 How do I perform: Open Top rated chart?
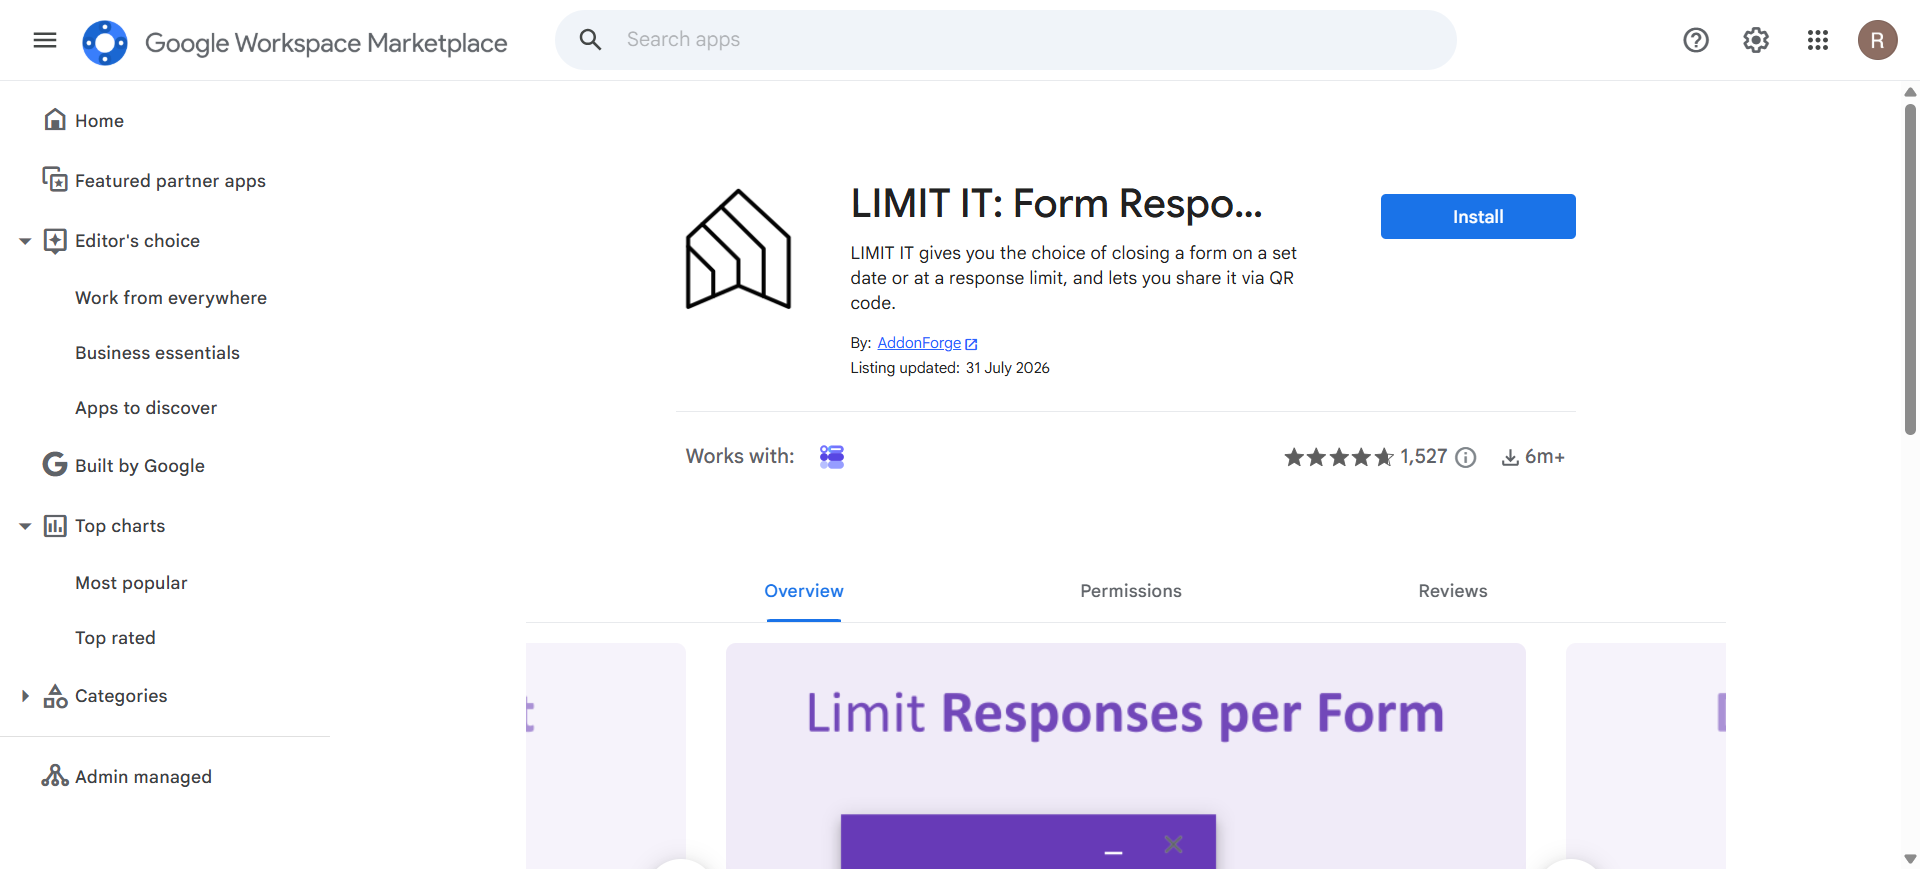click(115, 638)
